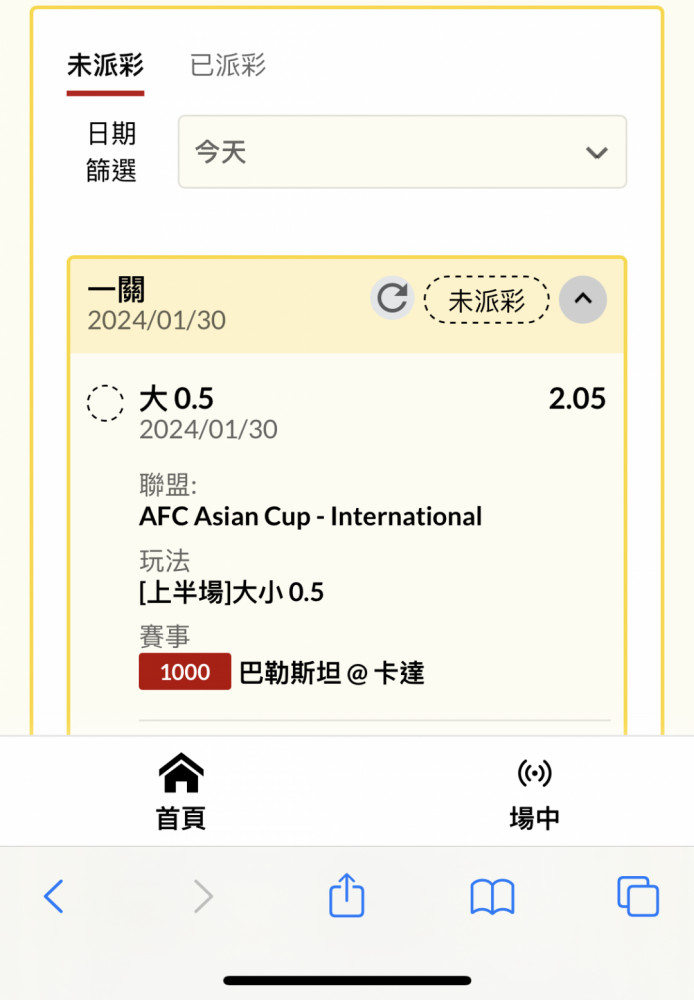The image size is (694, 1000).
Task: Open the Safari share icon
Action: pyautogui.click(x=346, y=895)
